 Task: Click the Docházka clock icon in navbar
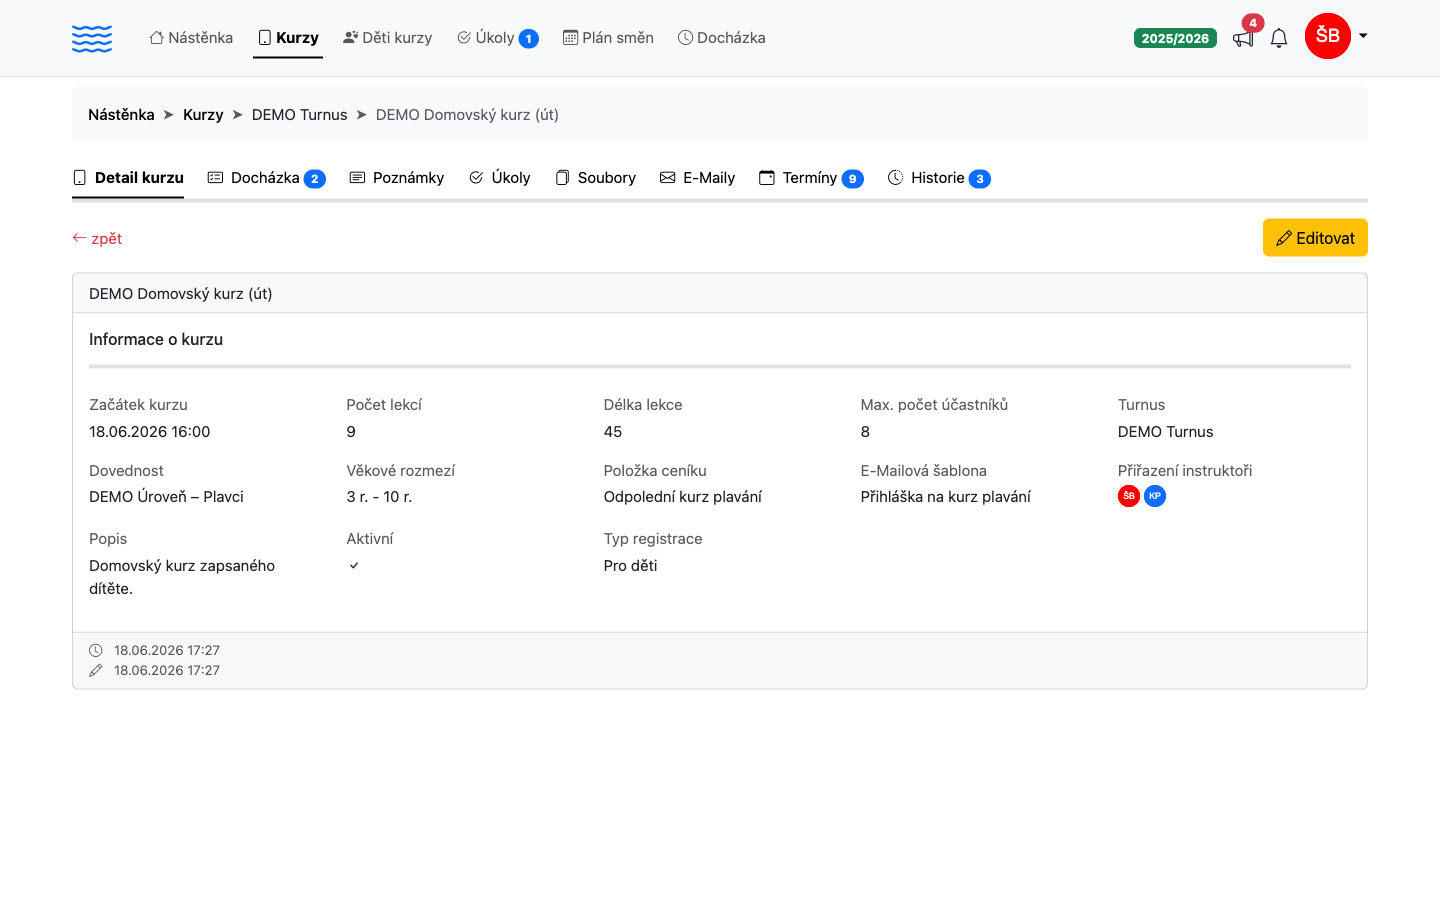pos(685,38)
